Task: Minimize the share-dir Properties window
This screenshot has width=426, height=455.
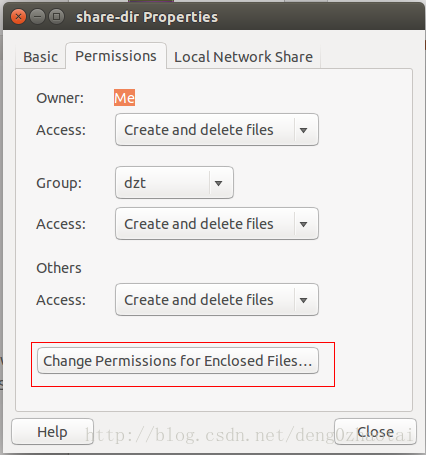Action: point(37,16)
